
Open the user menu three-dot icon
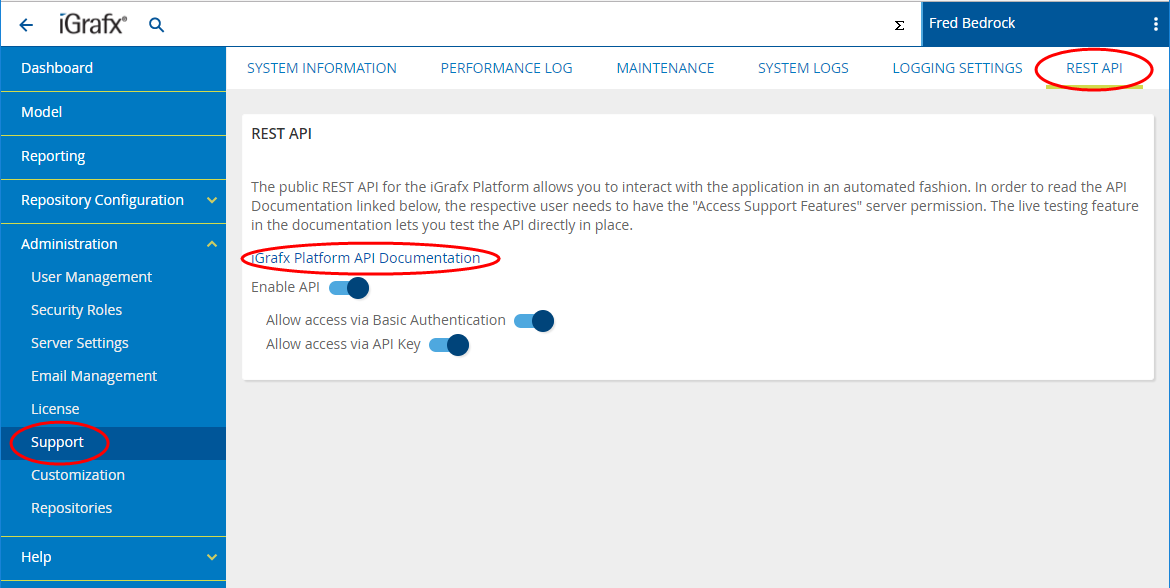coord(1156,24)
